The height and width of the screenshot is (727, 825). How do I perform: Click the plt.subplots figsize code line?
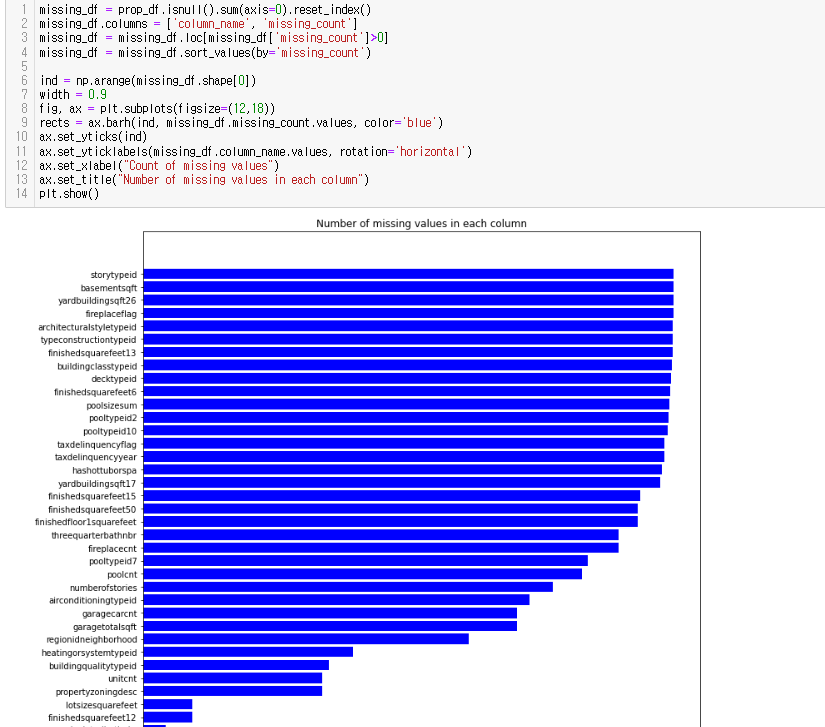(x=157, y=109)
